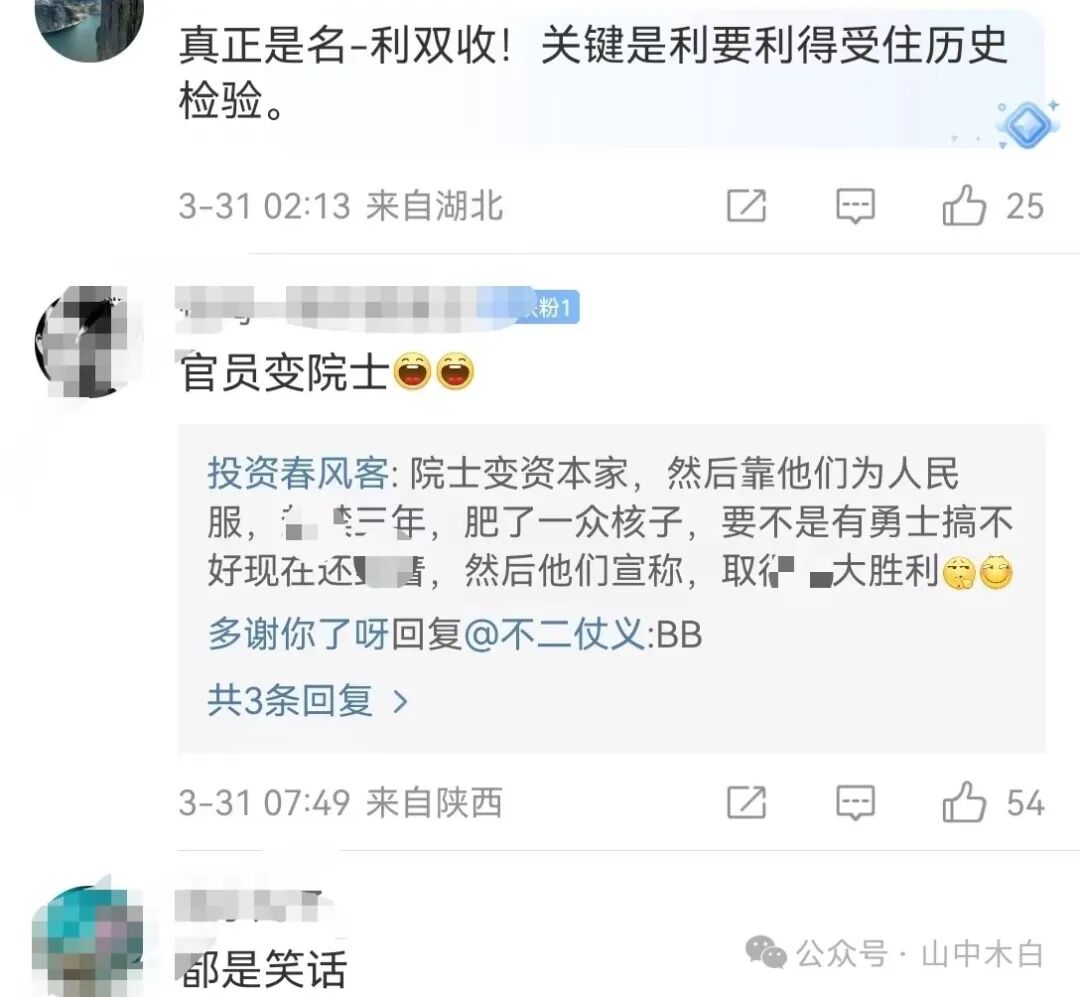
Task: Tap the chevron next to 共3条回复
Action: [x=400, y=702]
